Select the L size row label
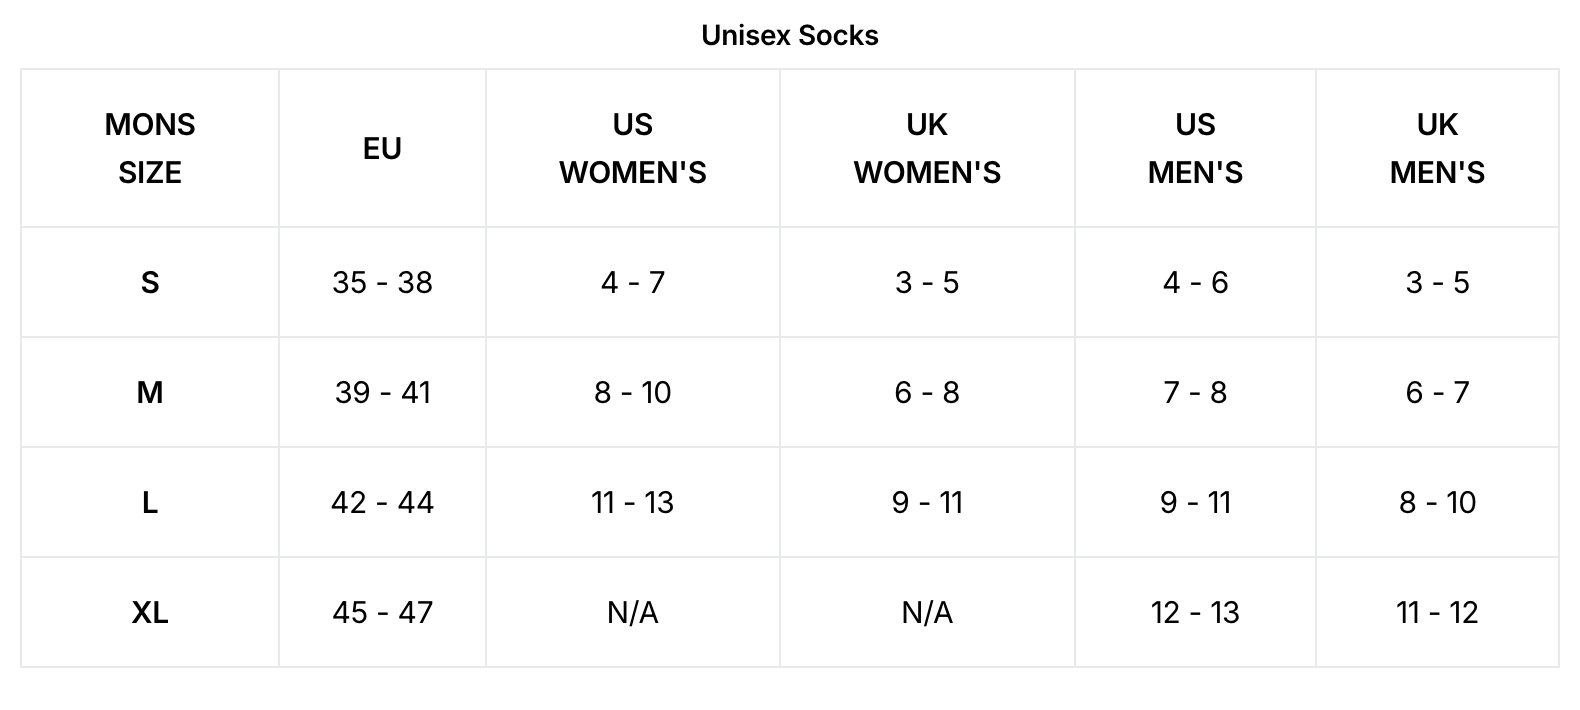The image size is (1580, 710). pyautogui.click(x=150, y=502)
